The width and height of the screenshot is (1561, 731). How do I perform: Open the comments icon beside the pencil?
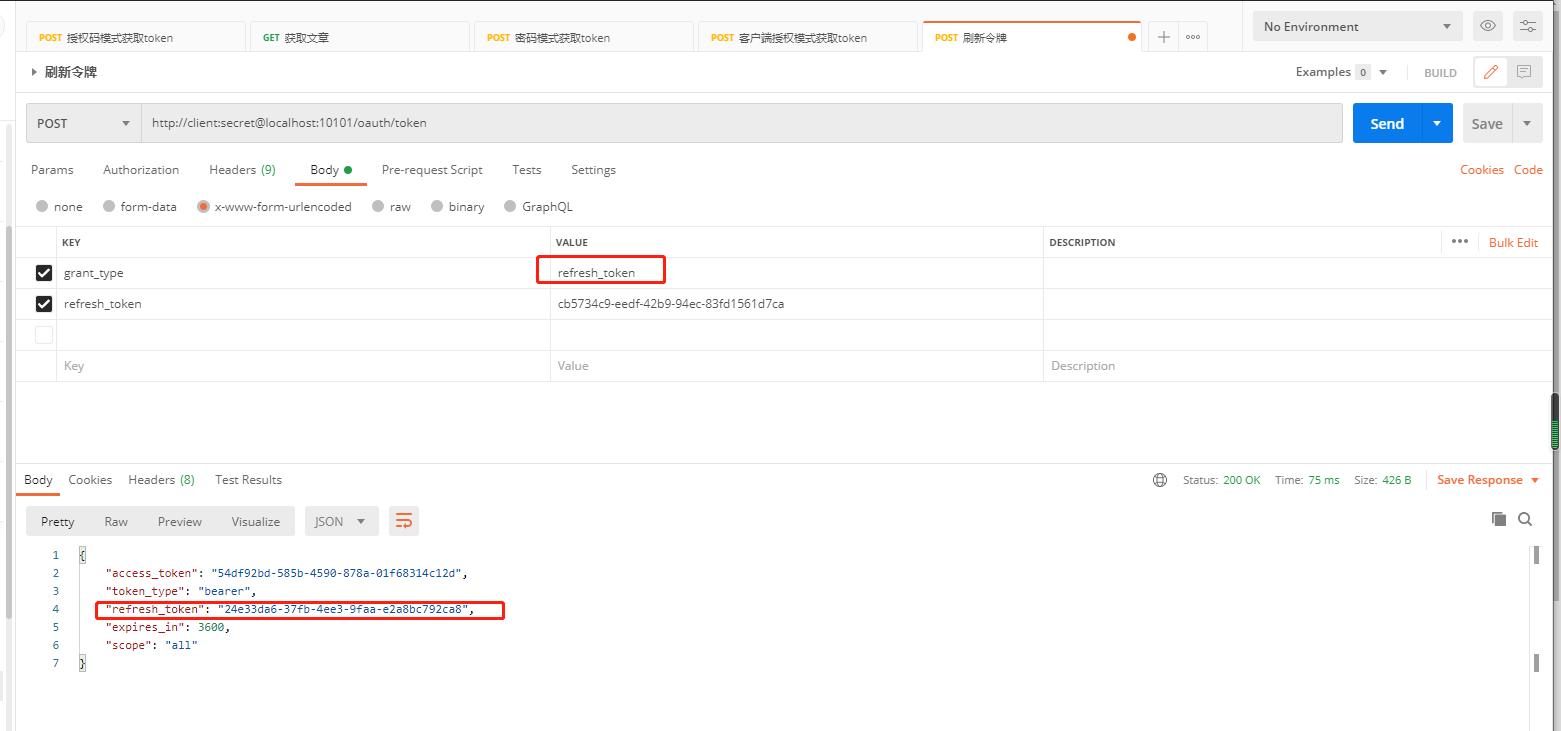(x=1524, y=72)
